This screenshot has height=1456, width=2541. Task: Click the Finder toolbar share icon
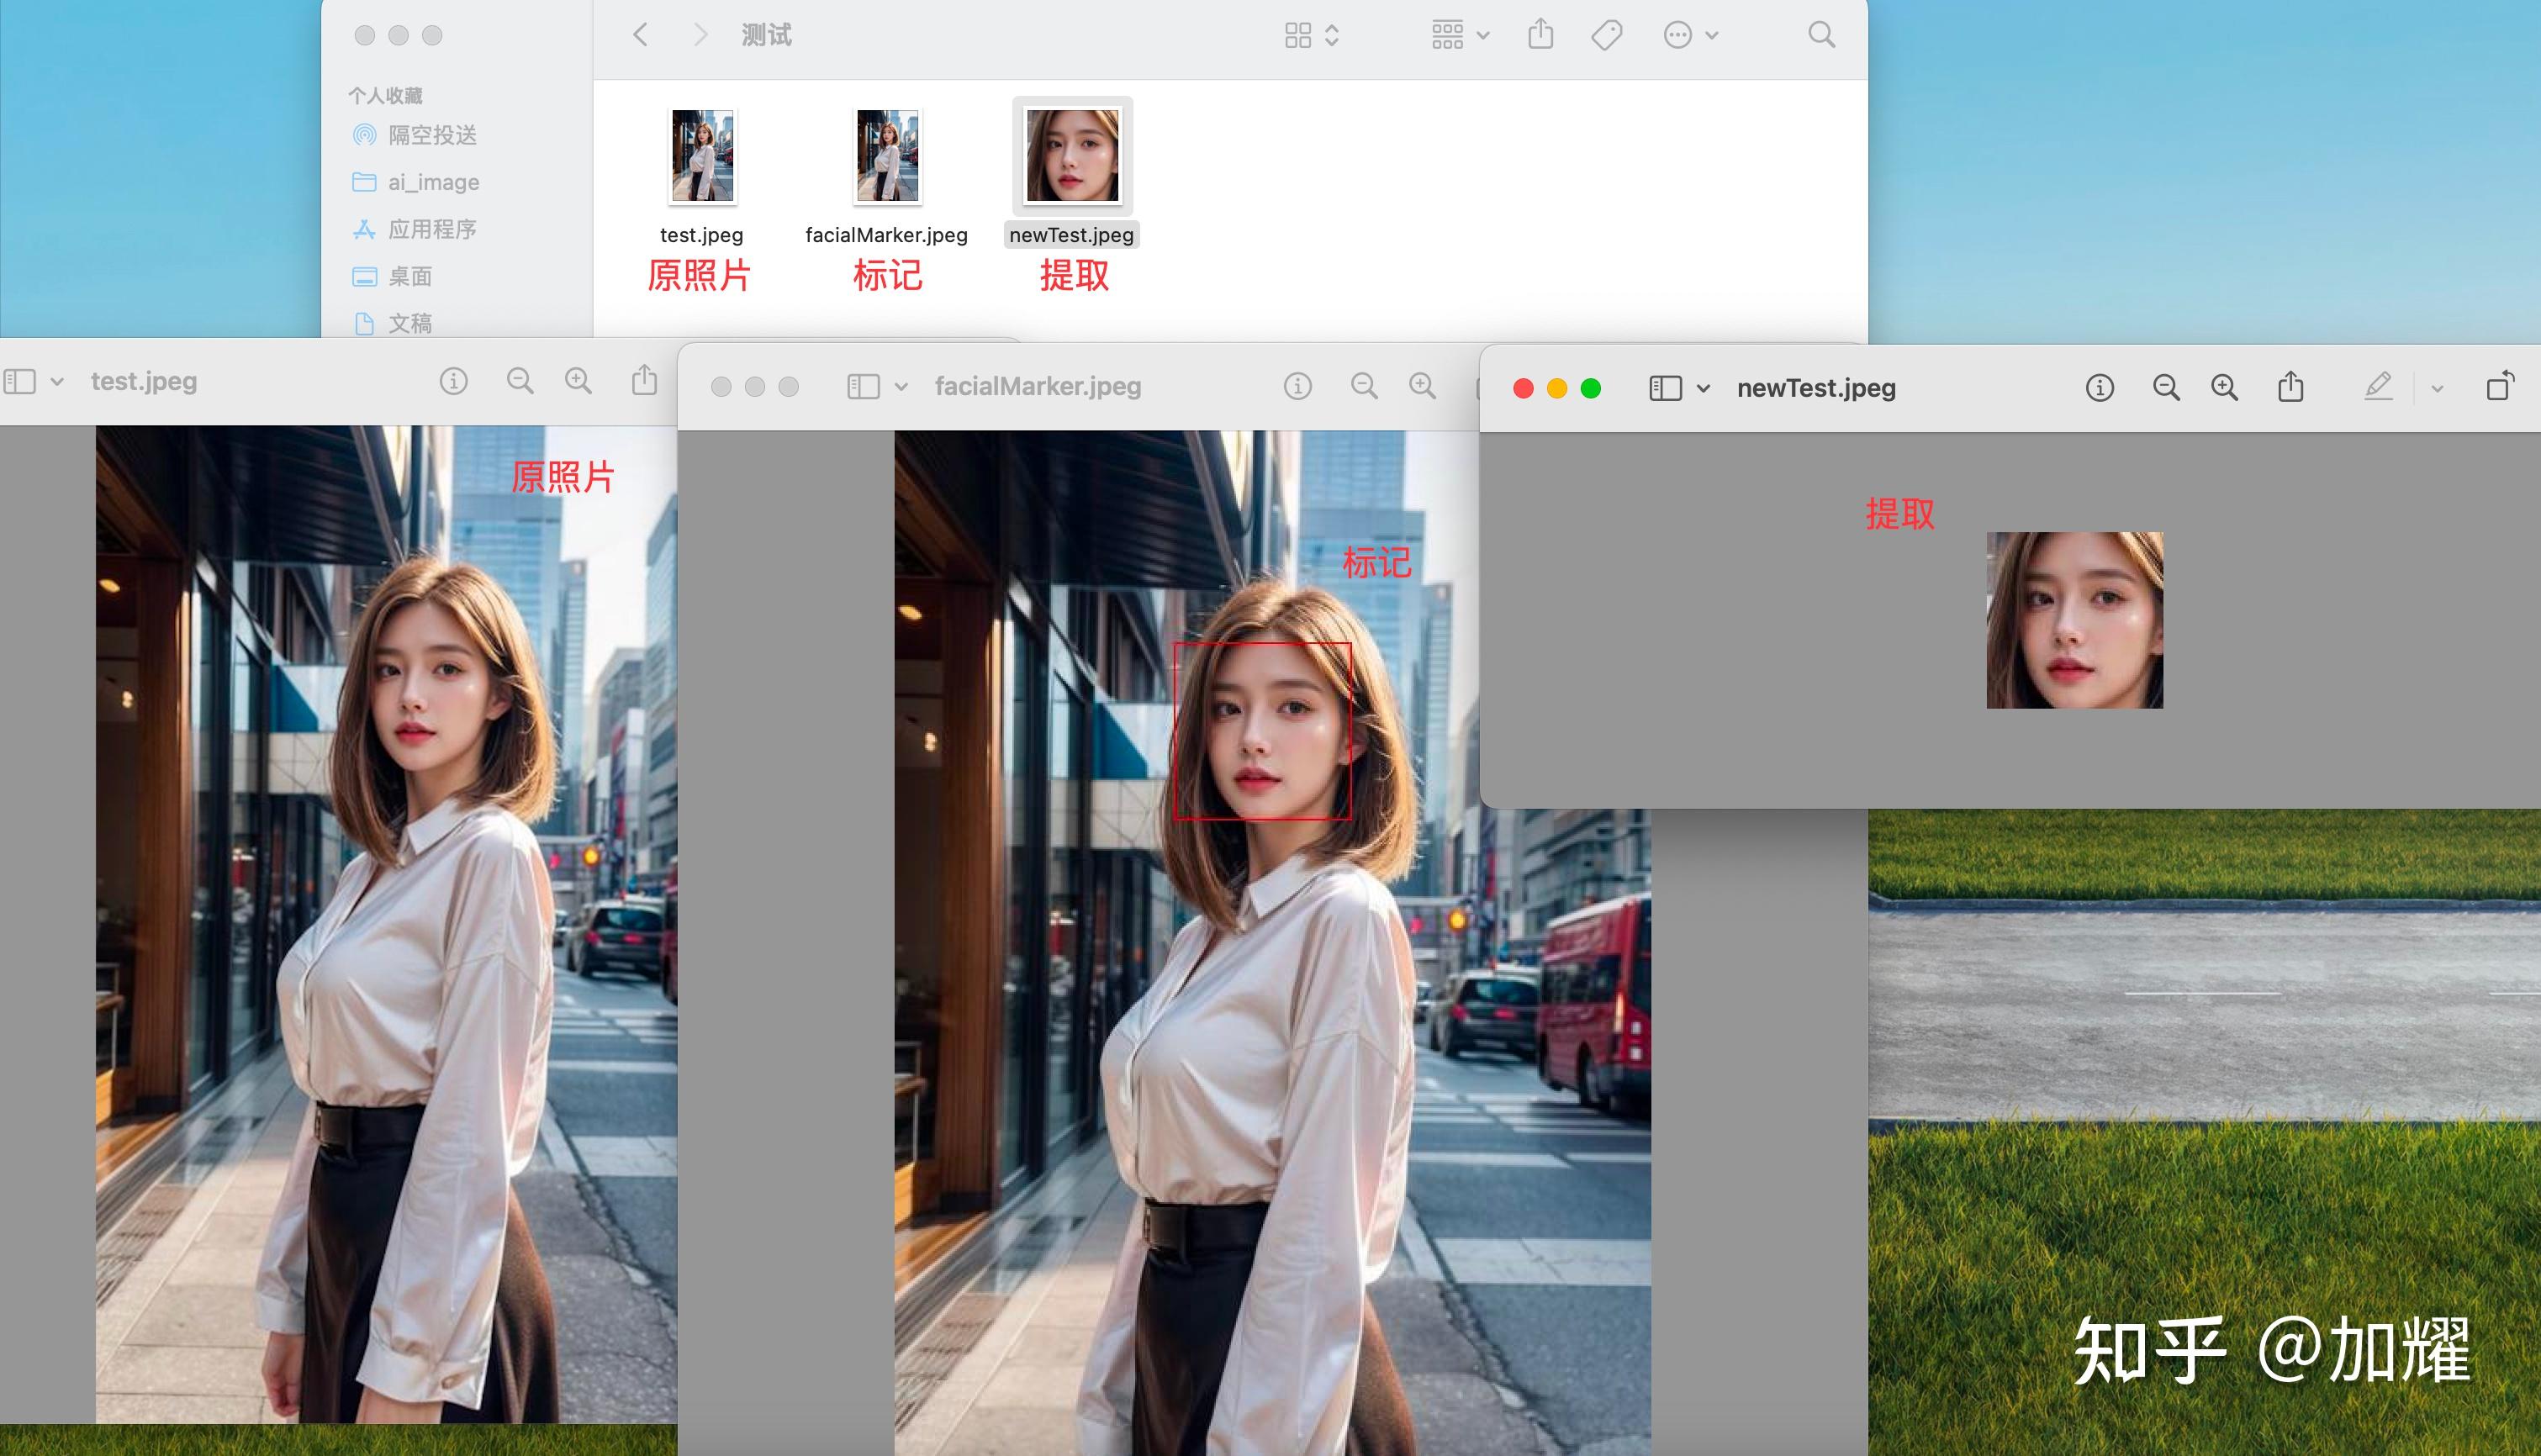click(1540, 35)
